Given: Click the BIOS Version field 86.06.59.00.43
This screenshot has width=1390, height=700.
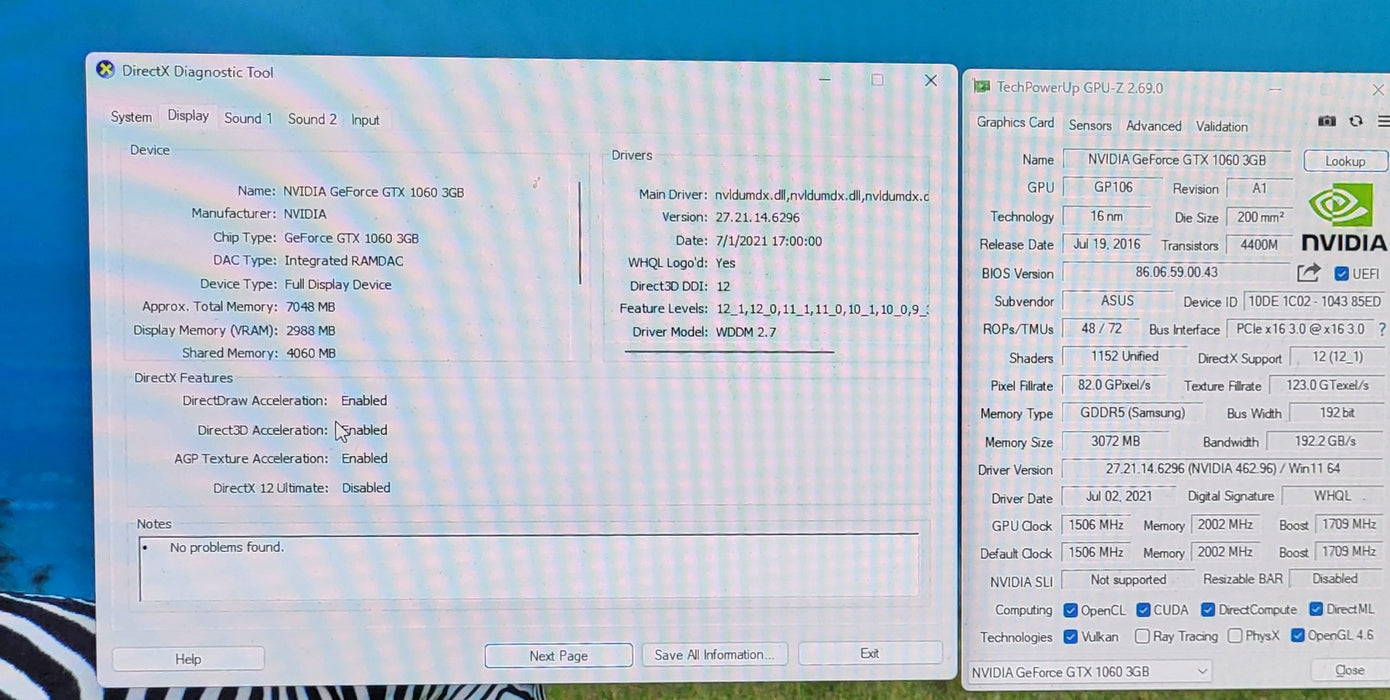Looking at the screenshot, I should click(1176, 272).
